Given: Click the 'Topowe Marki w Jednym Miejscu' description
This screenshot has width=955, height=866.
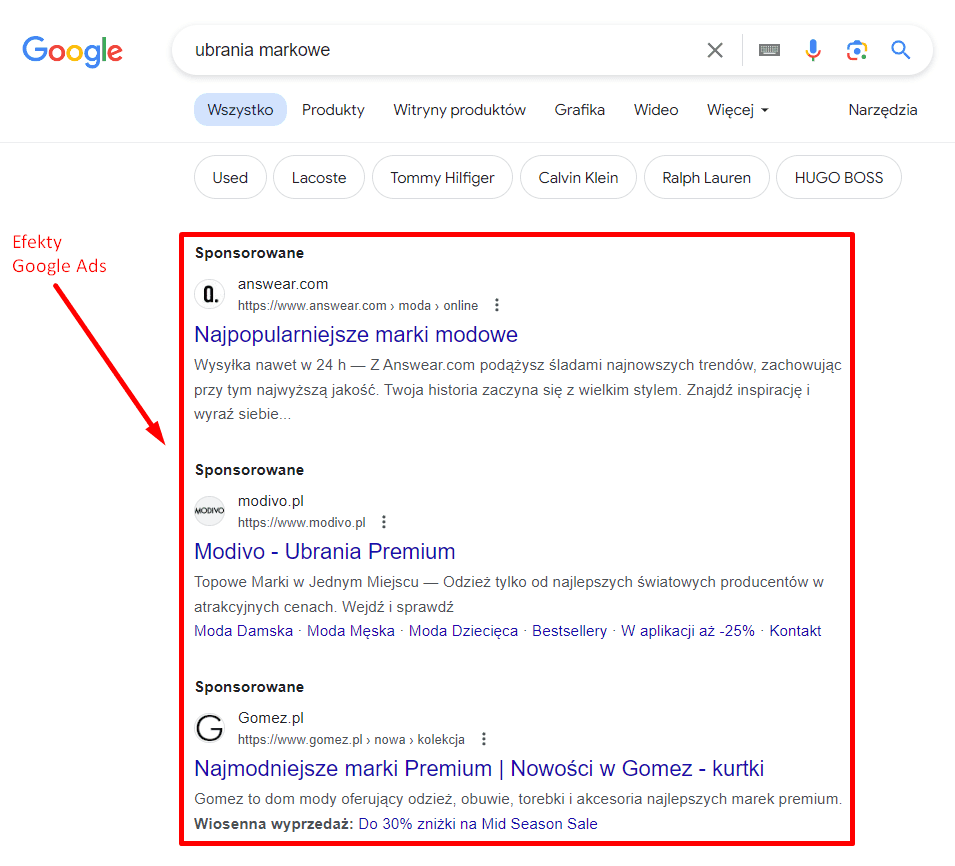Looking at the screenshot, I should coord(509,594).
